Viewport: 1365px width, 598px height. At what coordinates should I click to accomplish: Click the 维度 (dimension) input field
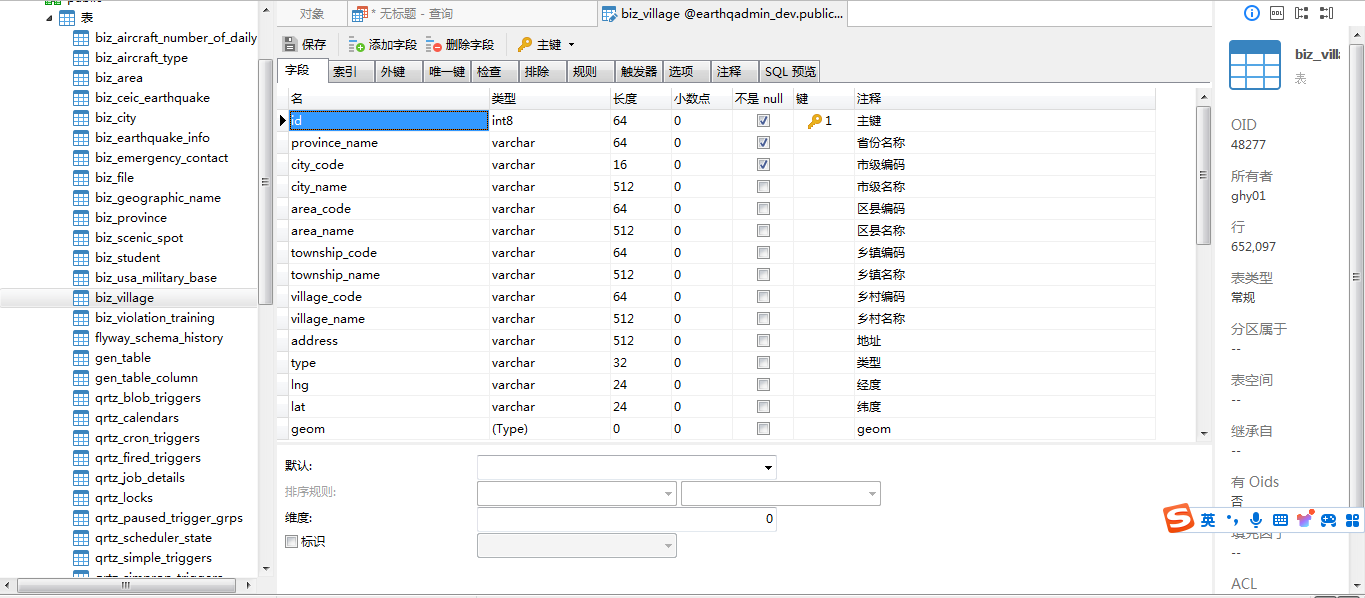[627, 519]
